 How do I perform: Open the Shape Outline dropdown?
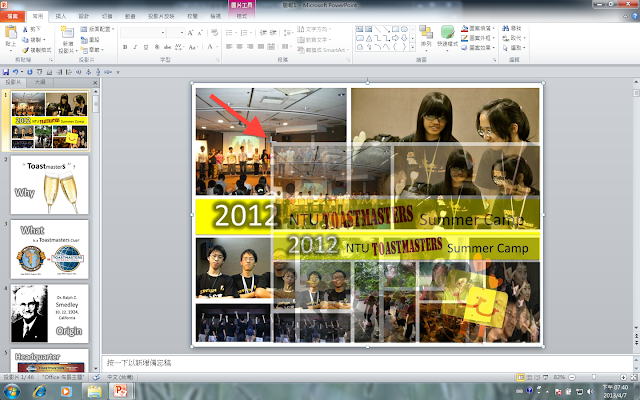click(x=478, y=38)
